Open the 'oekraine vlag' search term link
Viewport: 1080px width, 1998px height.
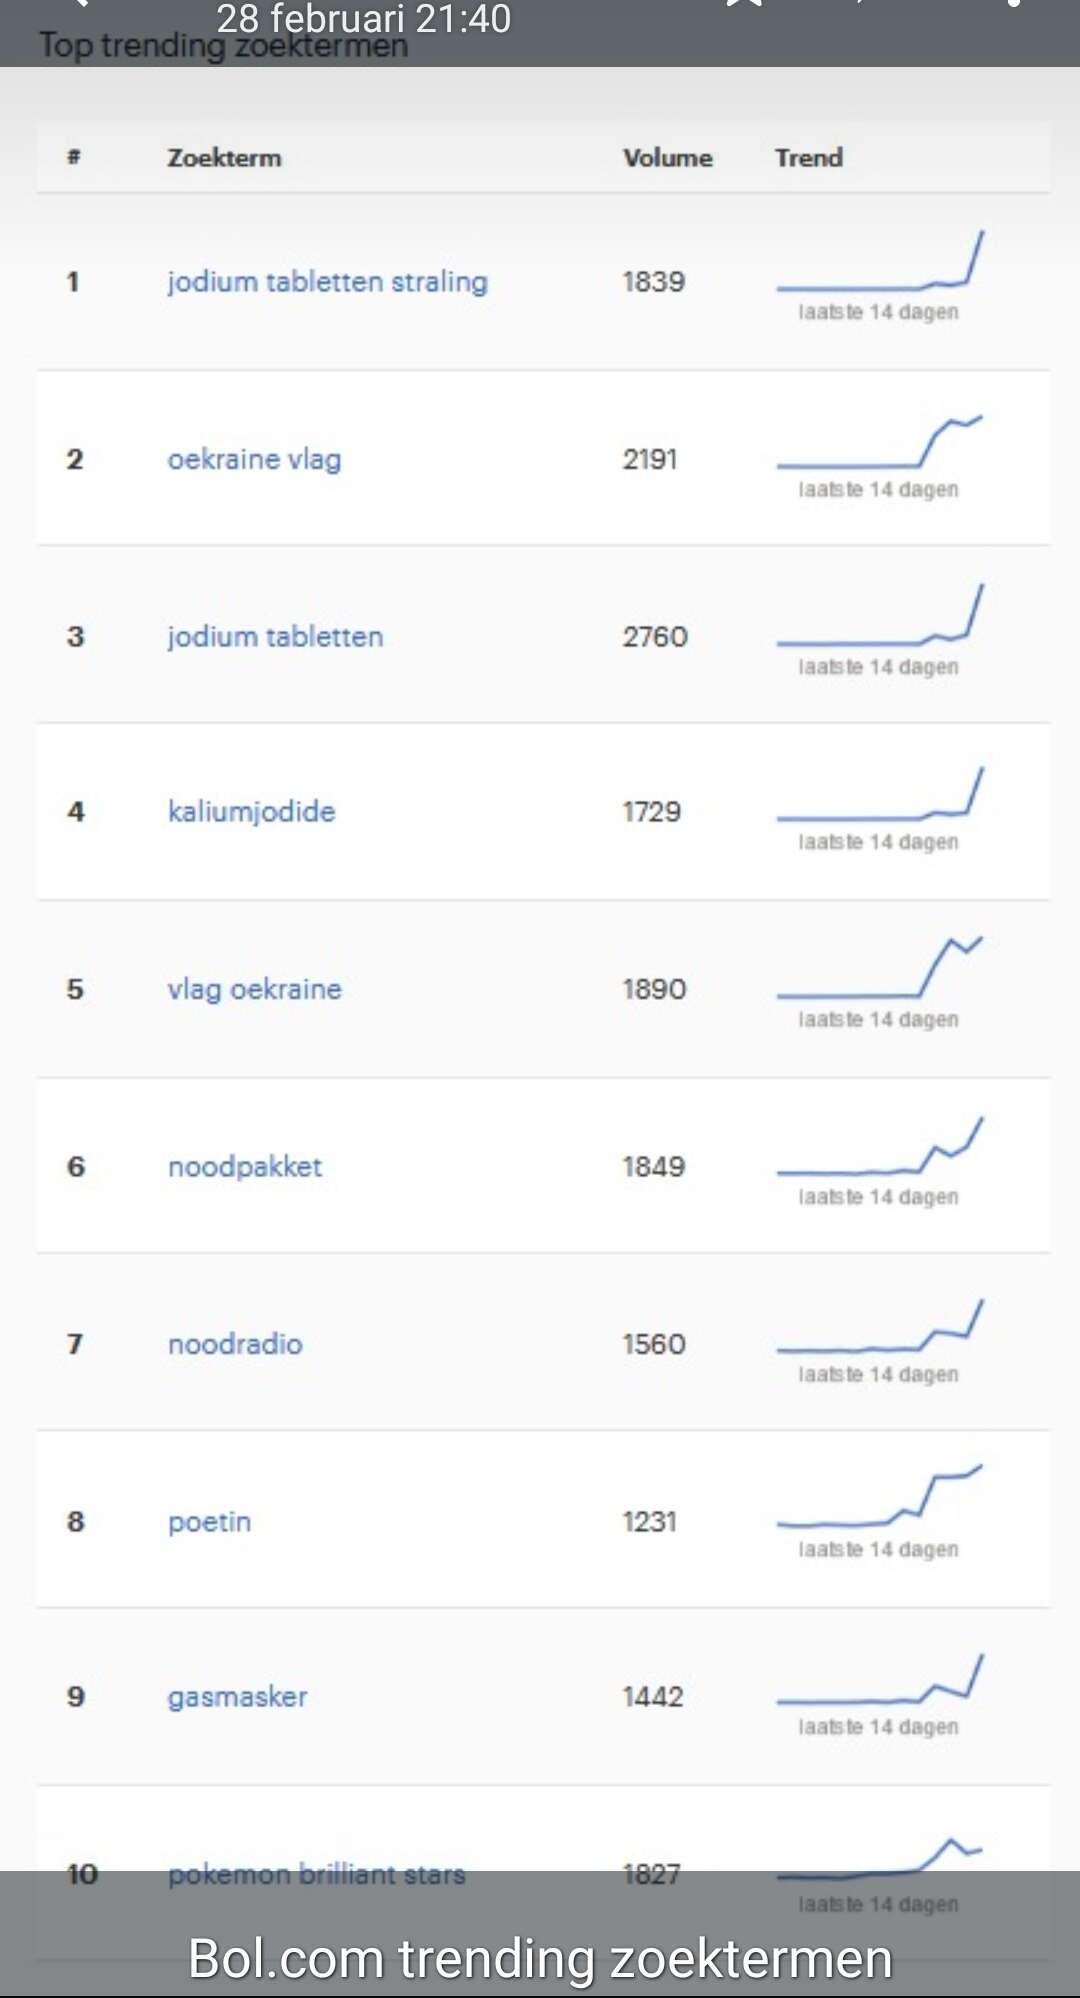coord(254,459)
